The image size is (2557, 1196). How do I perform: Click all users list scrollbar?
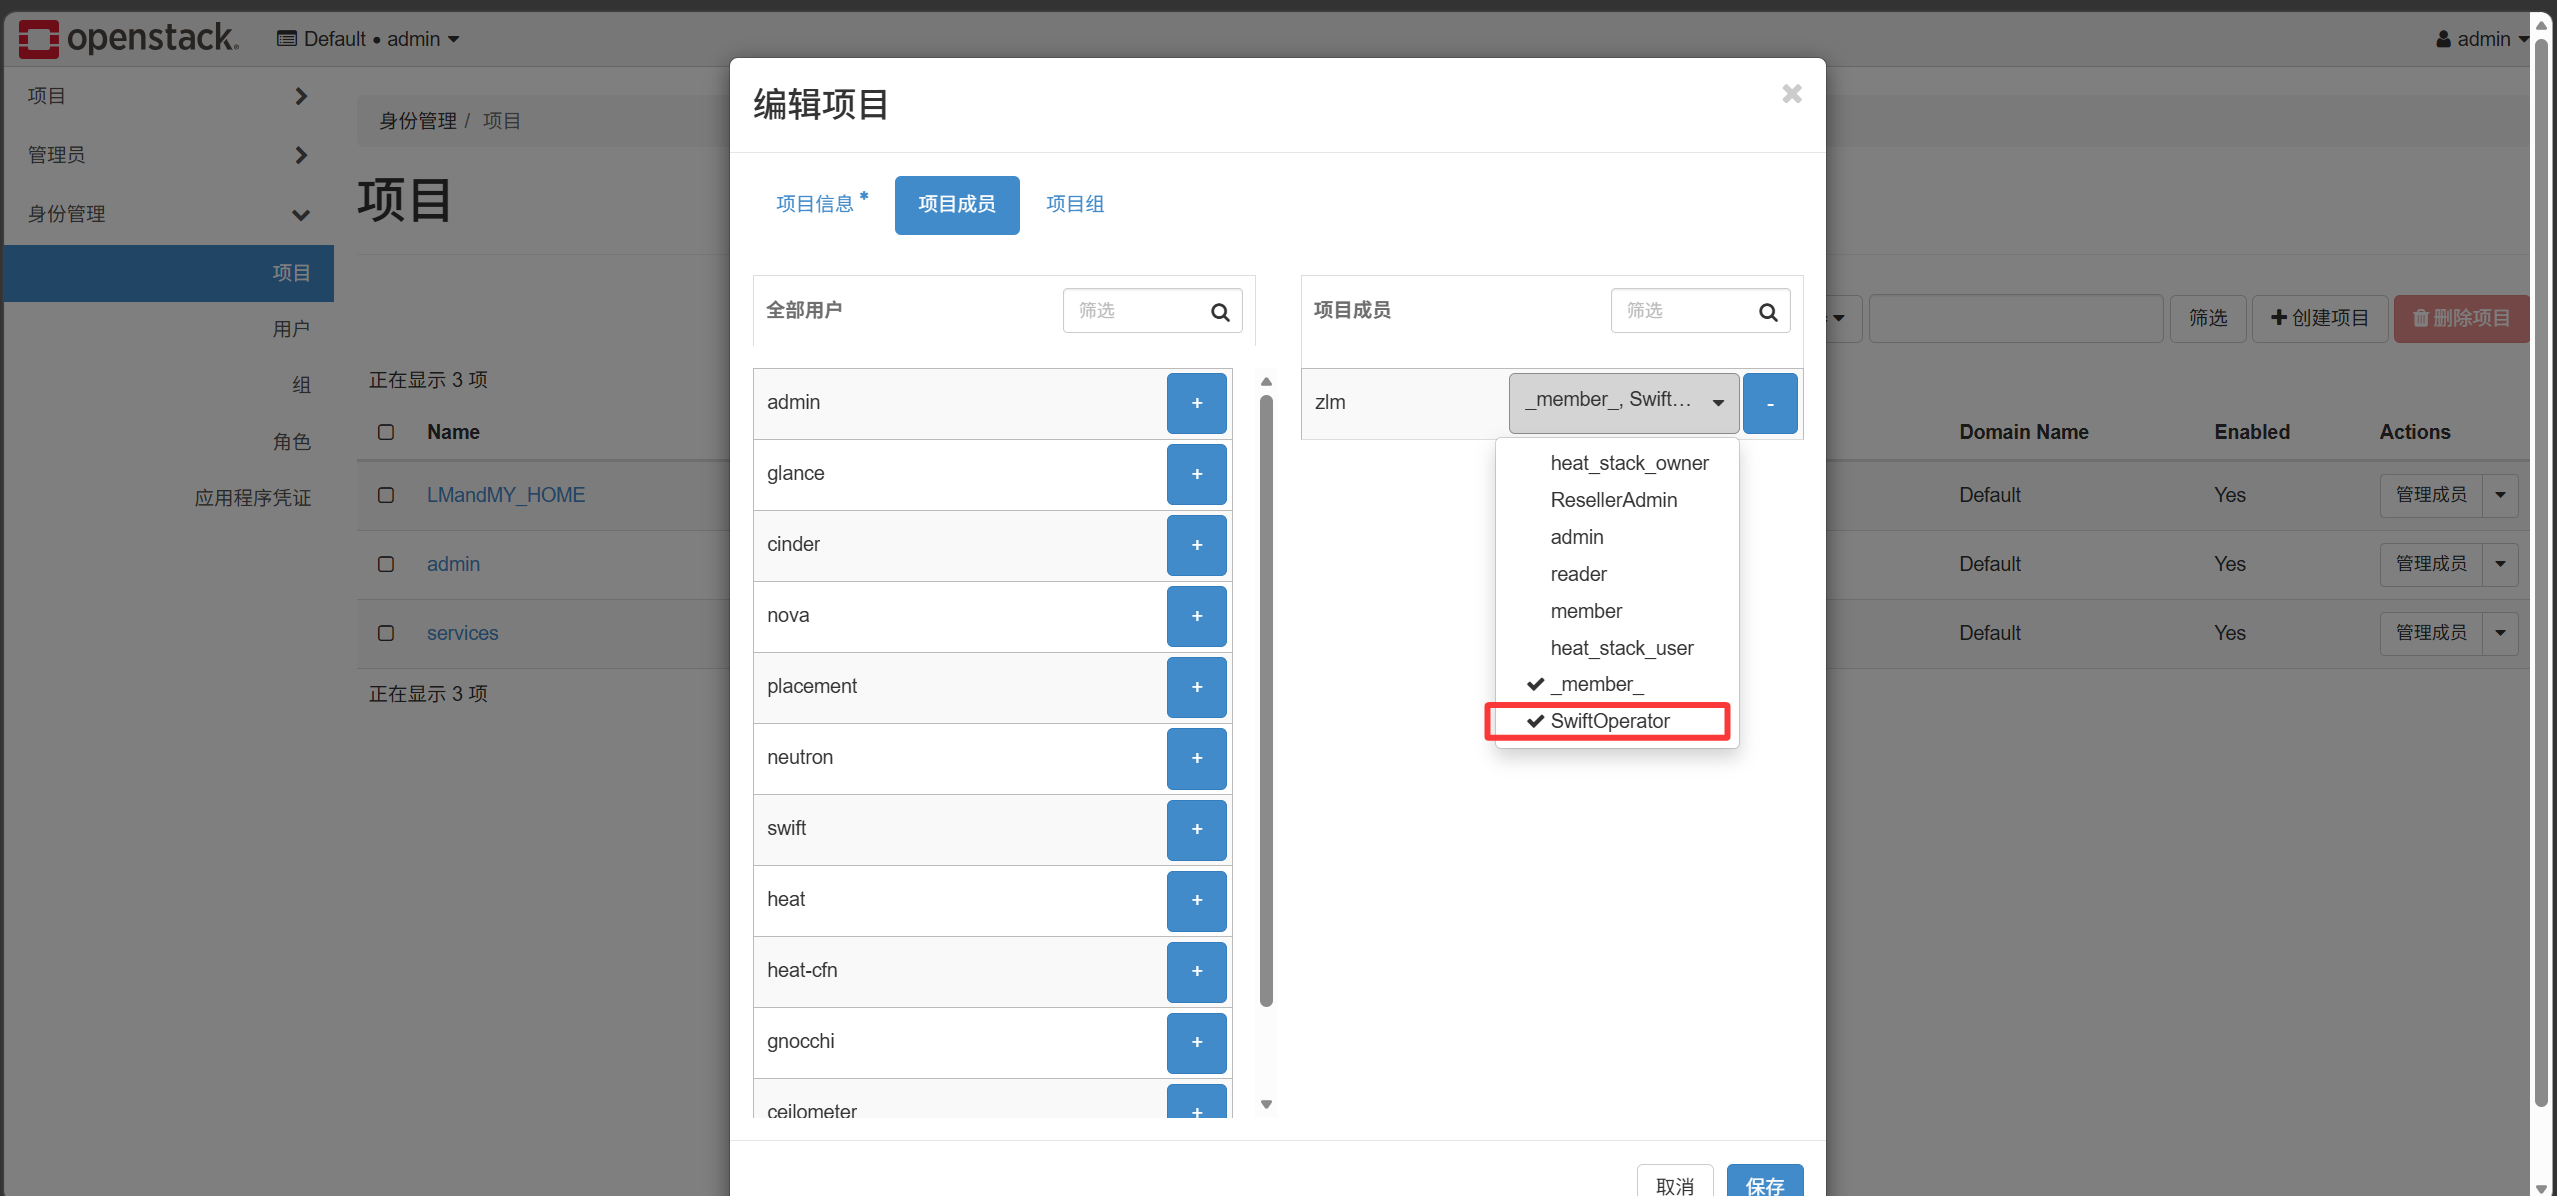click(1266, 700)
